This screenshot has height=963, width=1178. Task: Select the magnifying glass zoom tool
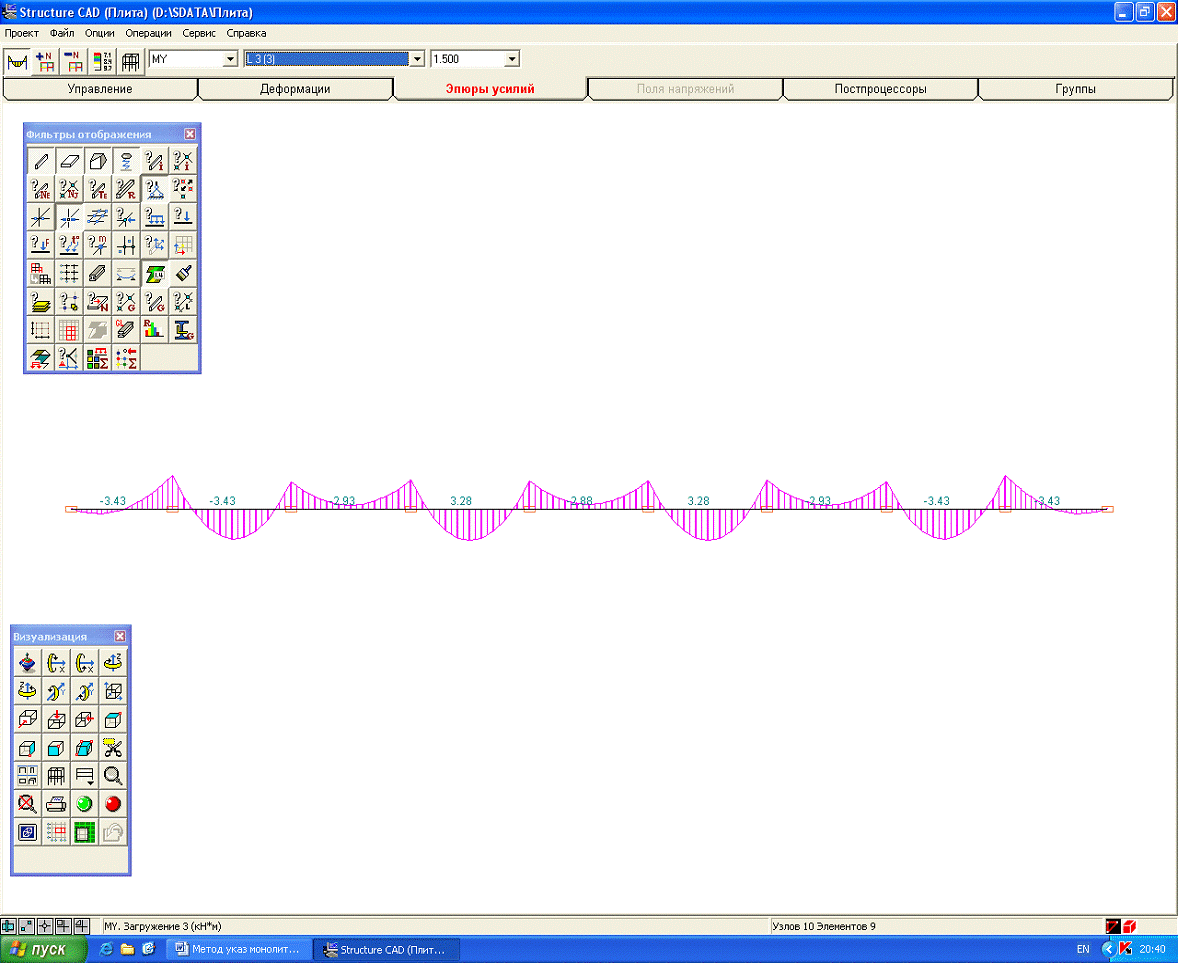click(113, 775)
